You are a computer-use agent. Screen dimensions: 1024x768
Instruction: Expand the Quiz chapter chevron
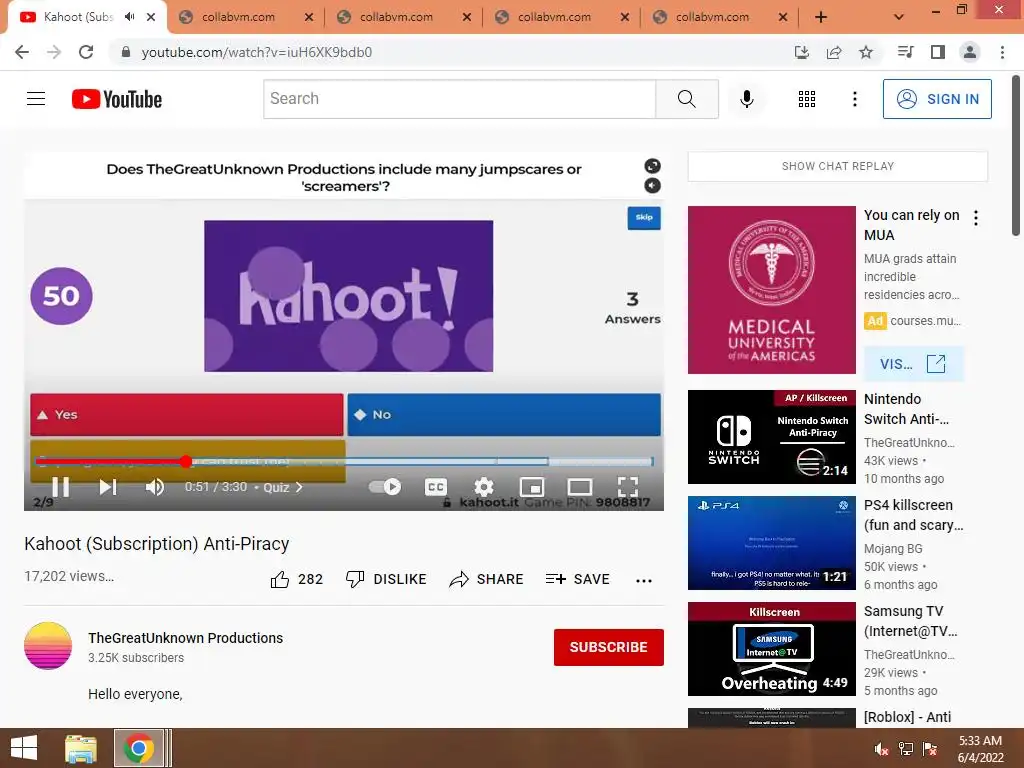pos(300,487)
